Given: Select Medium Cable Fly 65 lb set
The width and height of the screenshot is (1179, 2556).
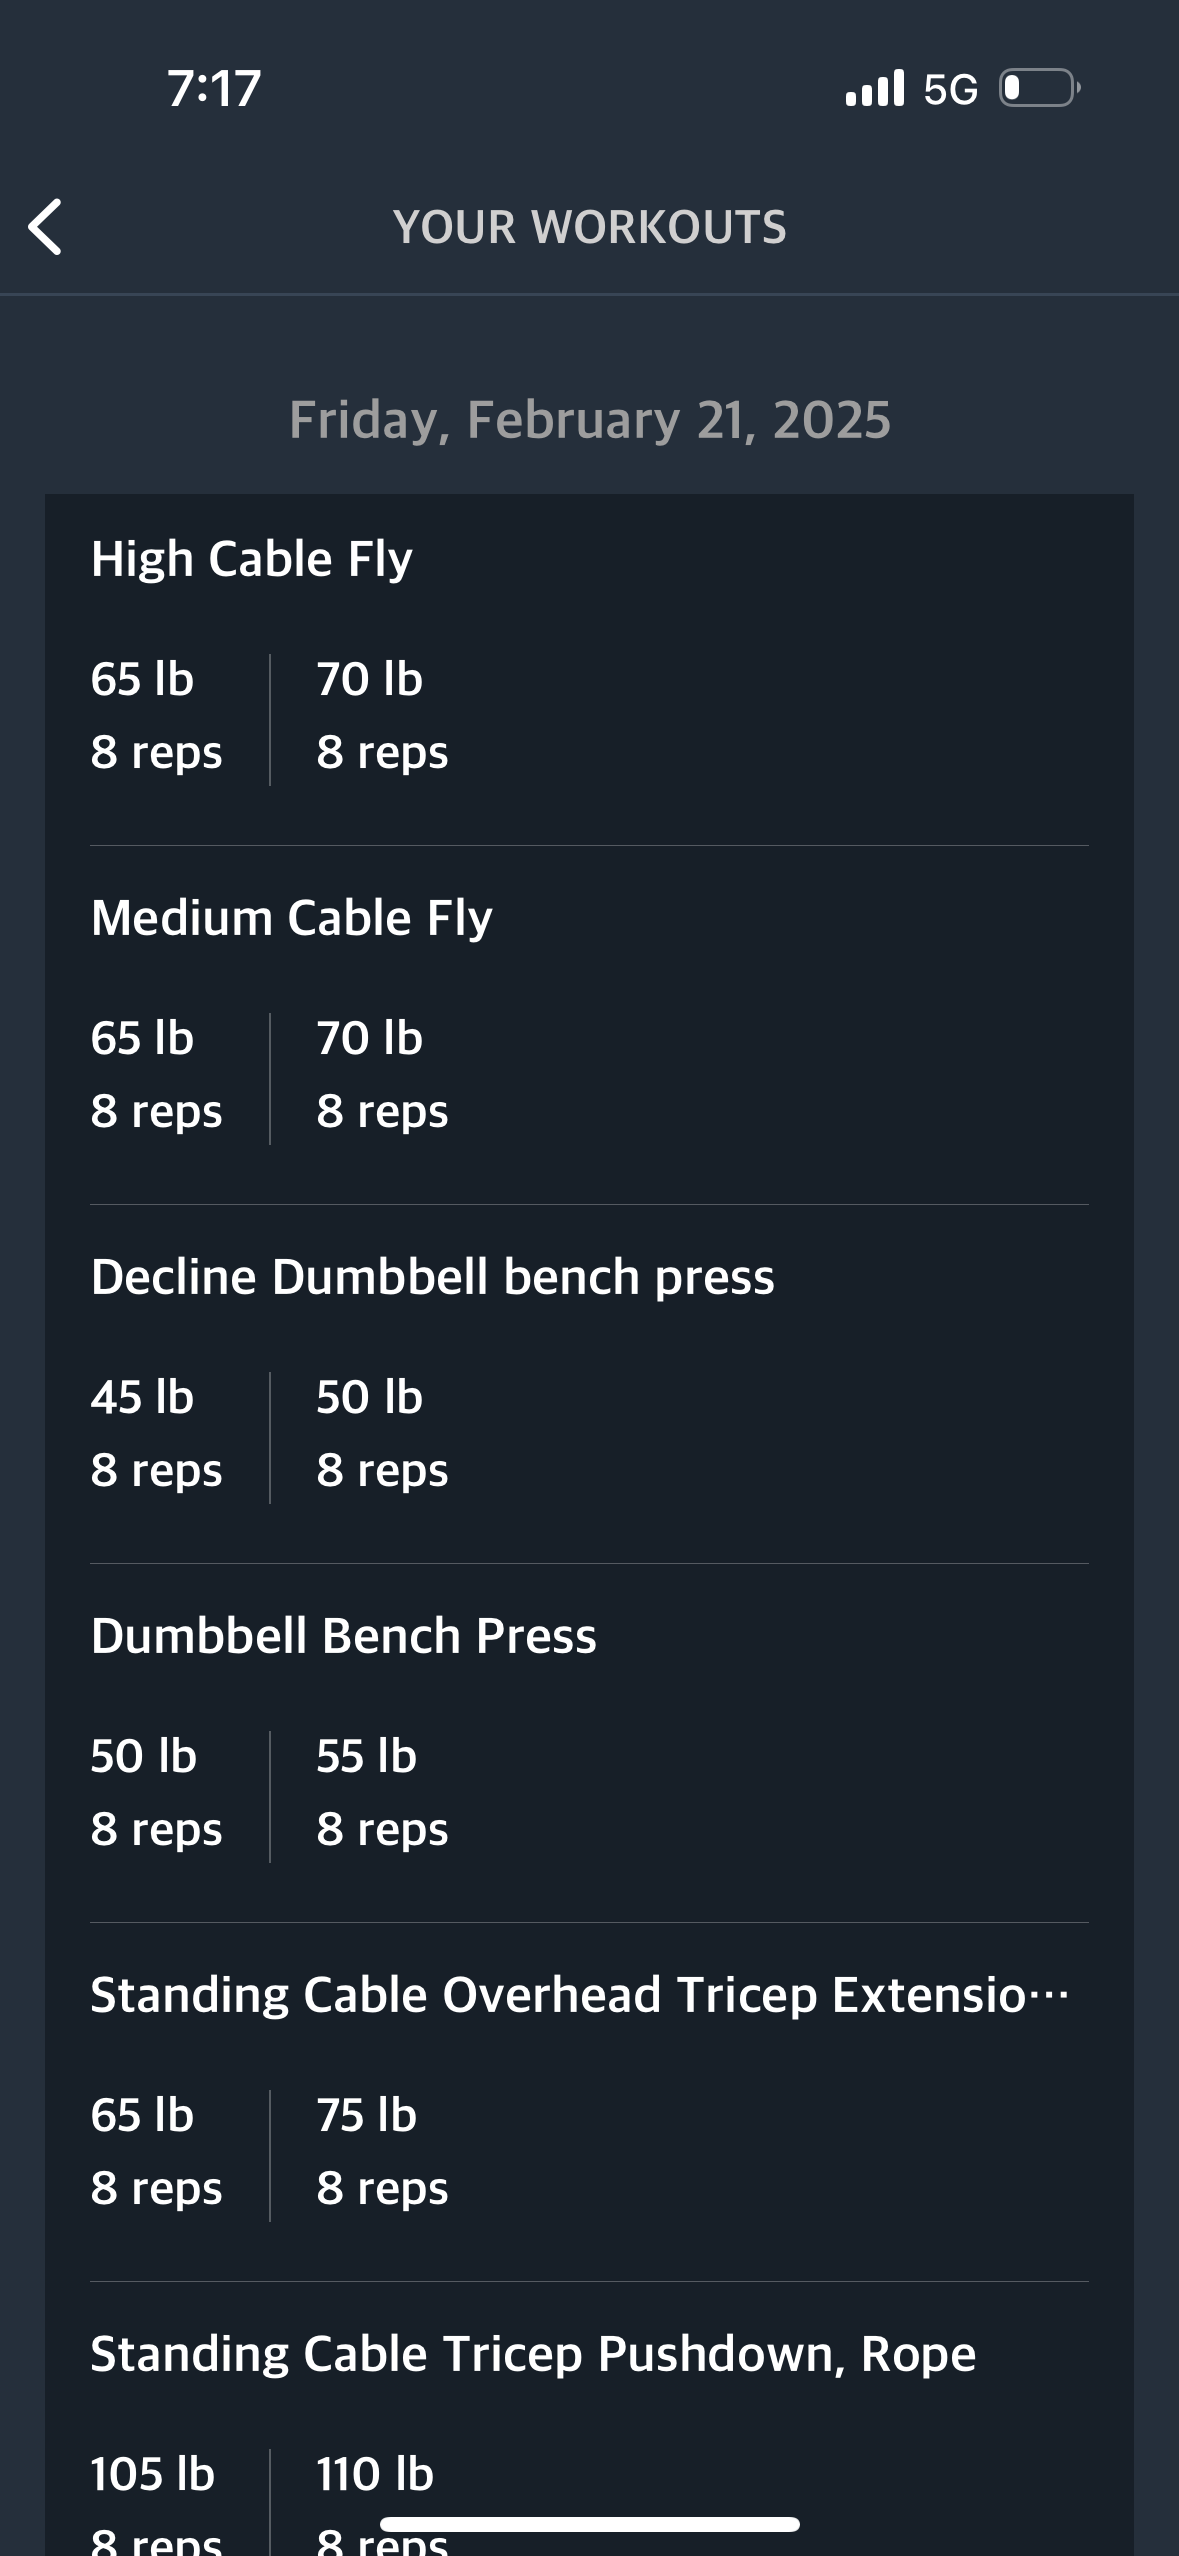Looking at the screenshot, I should [156, 1075].
